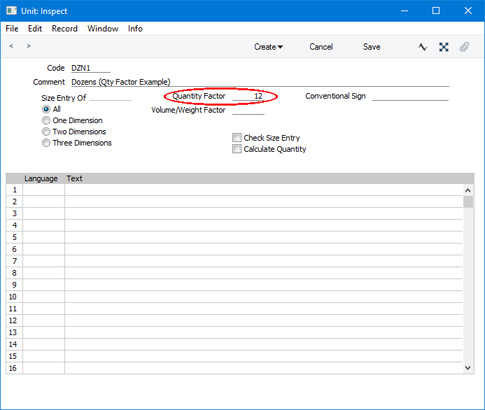This screenshot has height=410, width=485.
Task: Tick the Calculate Quantity checkbox
Action: coord(237,149)
